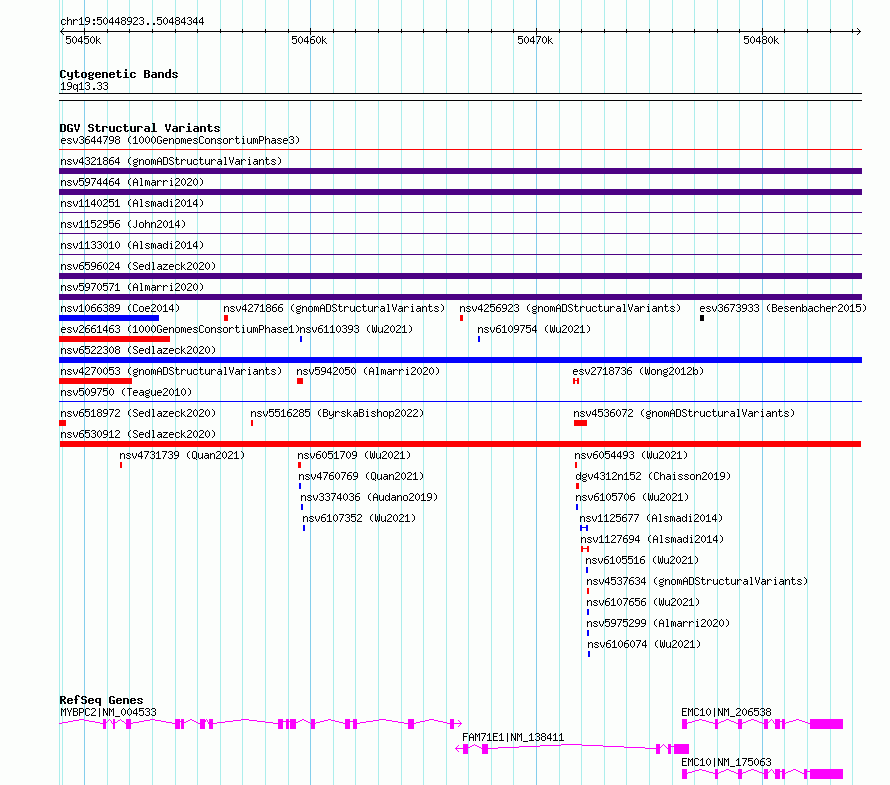Click nsv6105516 (Wu2021) label

[x=642, y=560]
